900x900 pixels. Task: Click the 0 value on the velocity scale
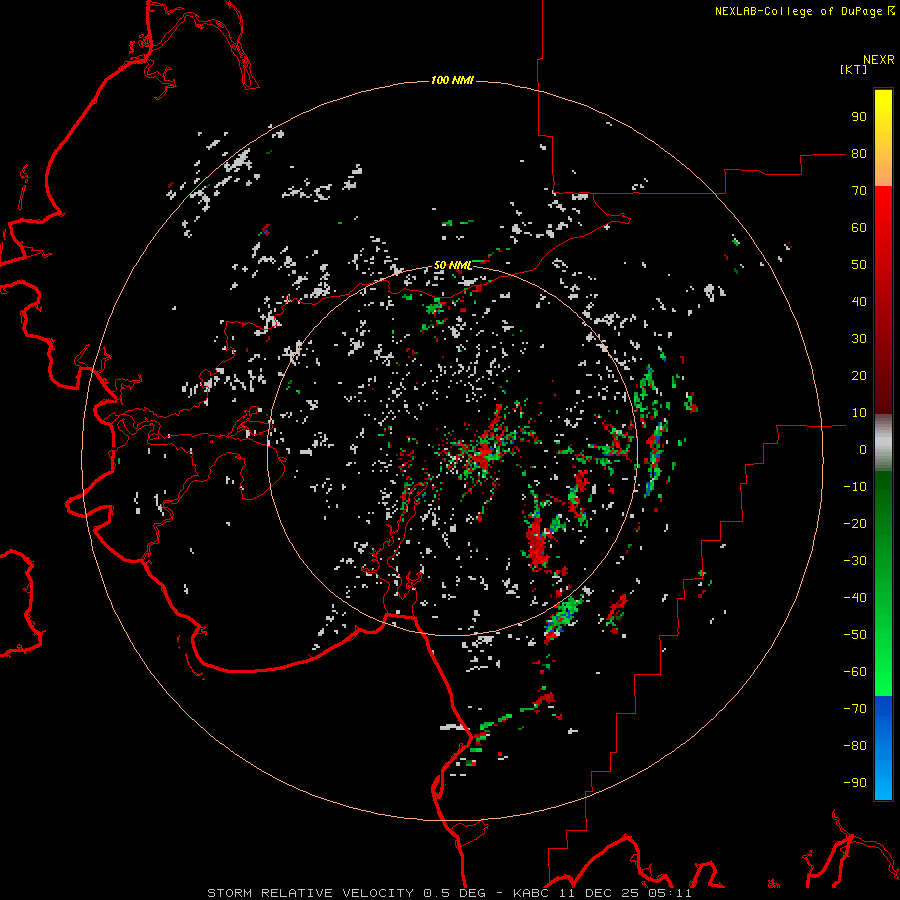click(x=863, y=449)
